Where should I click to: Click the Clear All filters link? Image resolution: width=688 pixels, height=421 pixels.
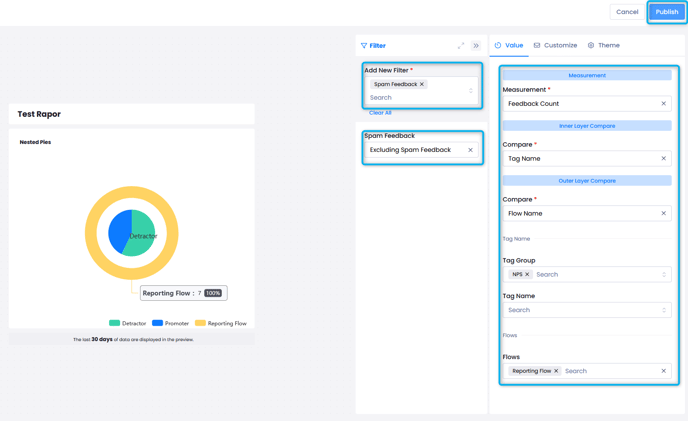click(x=380, y=113)
